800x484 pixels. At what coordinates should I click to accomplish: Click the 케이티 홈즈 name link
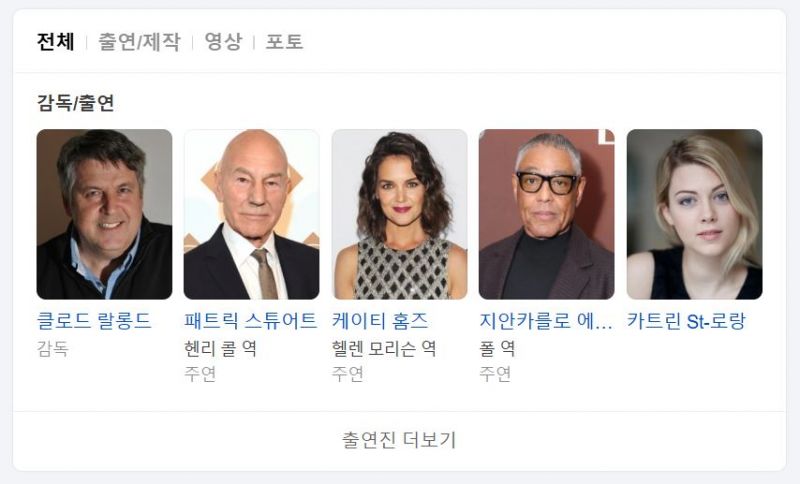coord(380,321)
